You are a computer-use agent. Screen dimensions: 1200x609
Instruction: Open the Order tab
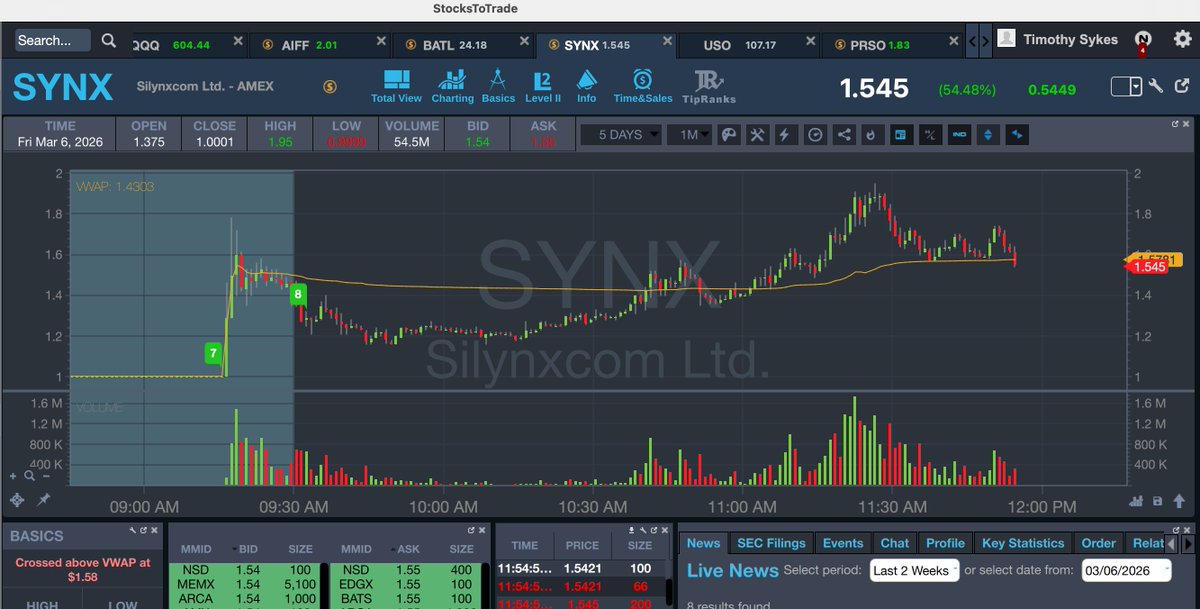point(1098,543)
